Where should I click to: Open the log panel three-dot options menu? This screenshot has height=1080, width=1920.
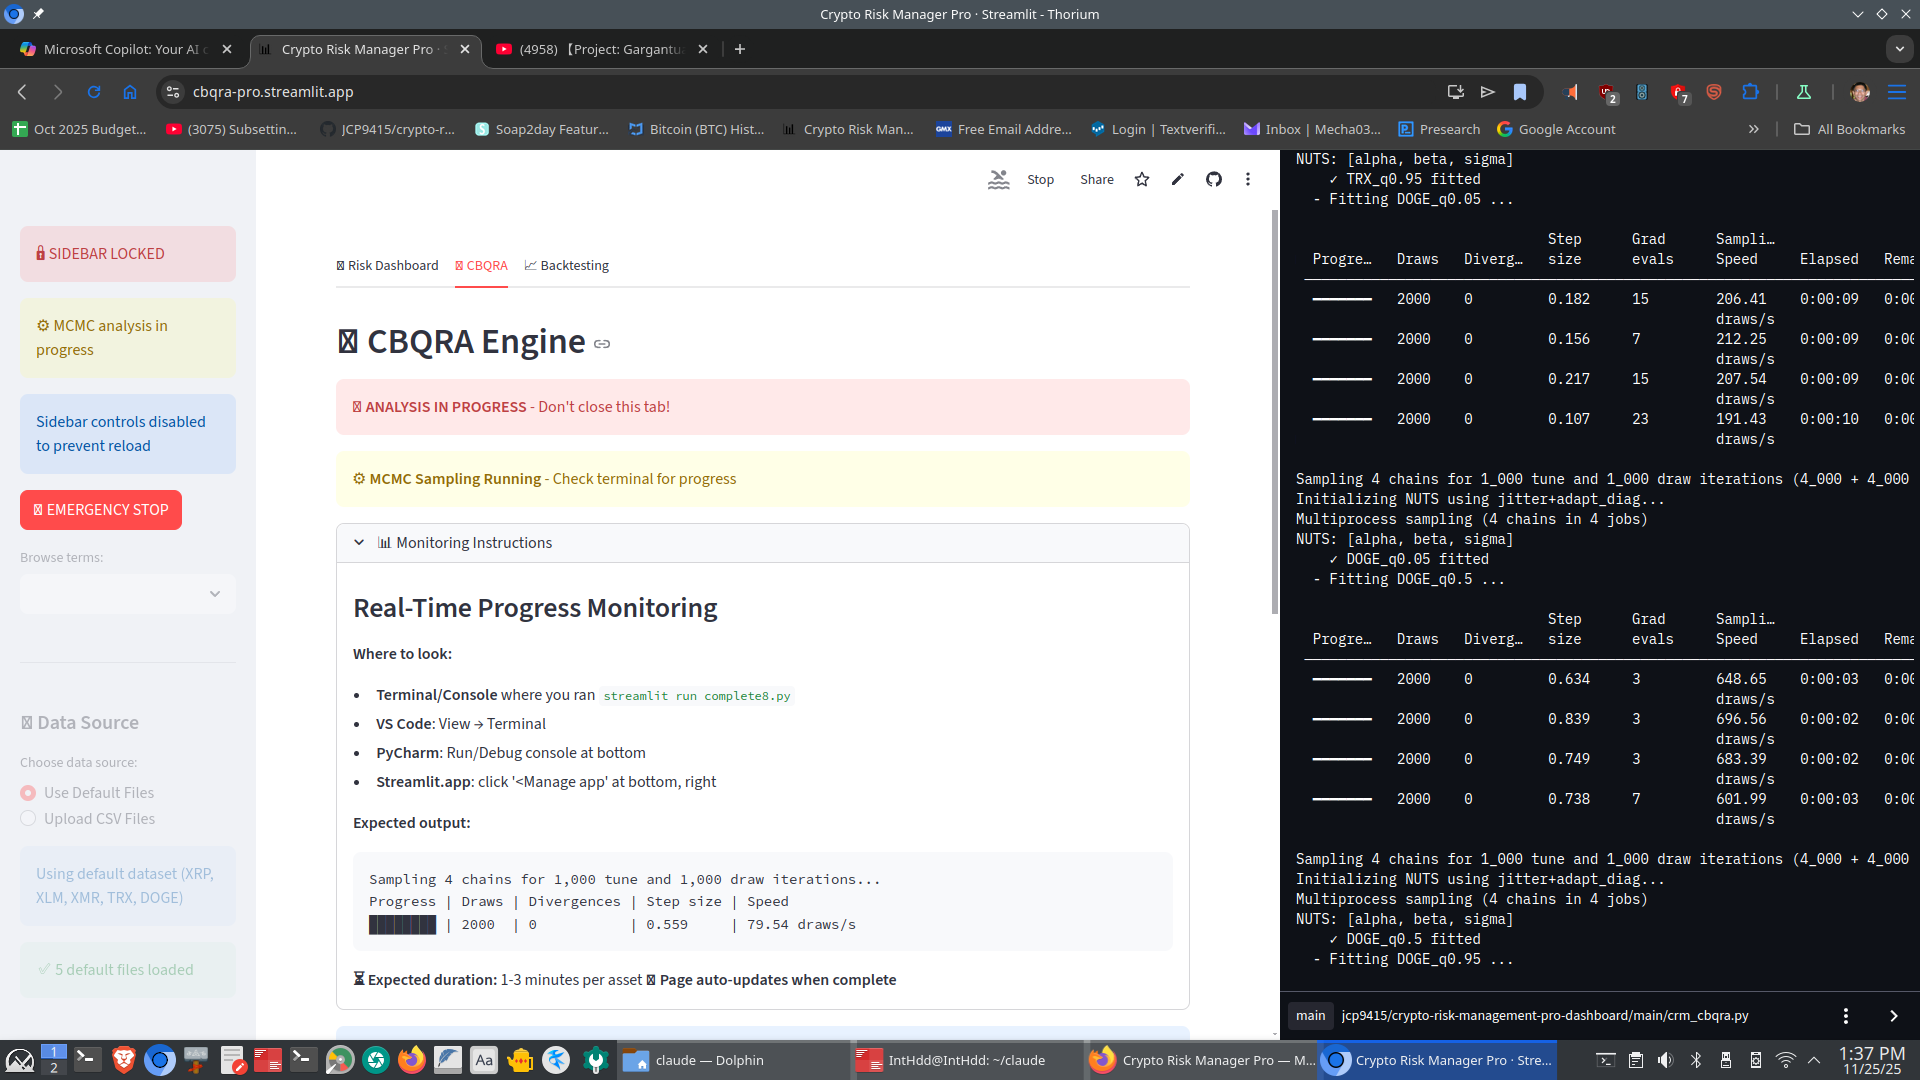[1845, 1016]
